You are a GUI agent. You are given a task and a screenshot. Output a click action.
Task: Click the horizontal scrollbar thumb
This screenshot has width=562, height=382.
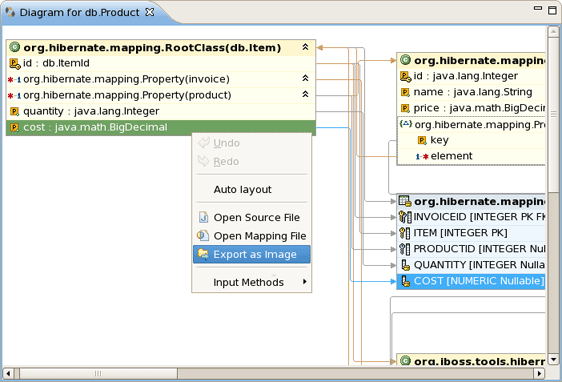coord(98,373)
